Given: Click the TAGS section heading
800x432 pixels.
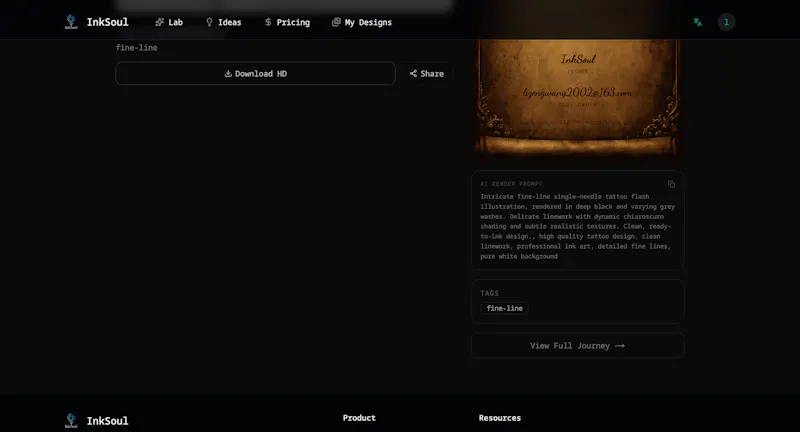Looking at the screenshot, I should (489, 293).
